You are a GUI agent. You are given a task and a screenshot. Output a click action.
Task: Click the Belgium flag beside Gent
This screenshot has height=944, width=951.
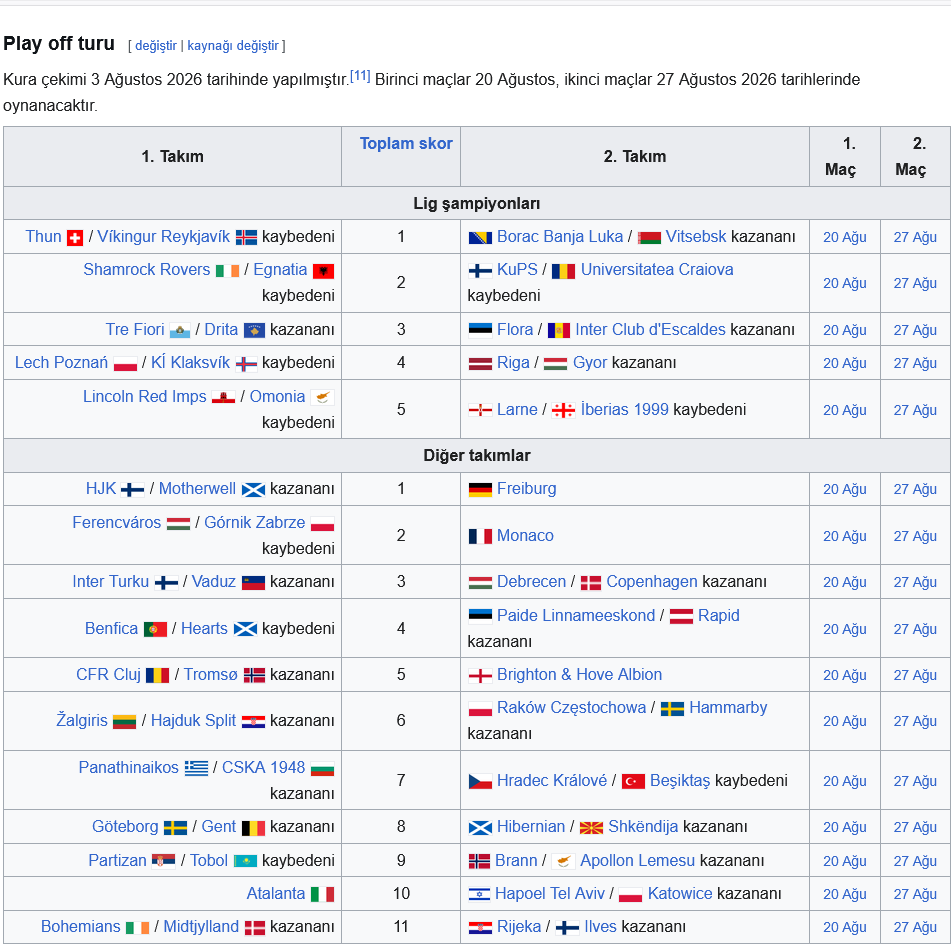[x=254, y=828]
